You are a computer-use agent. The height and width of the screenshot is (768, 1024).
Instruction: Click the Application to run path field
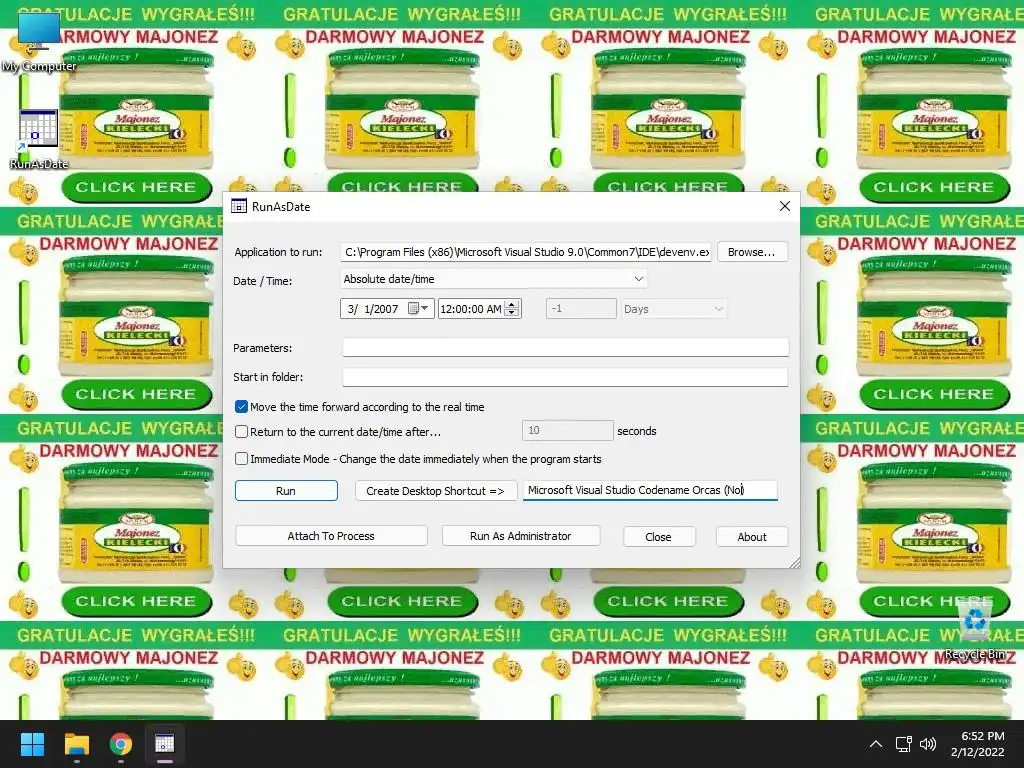526,252
